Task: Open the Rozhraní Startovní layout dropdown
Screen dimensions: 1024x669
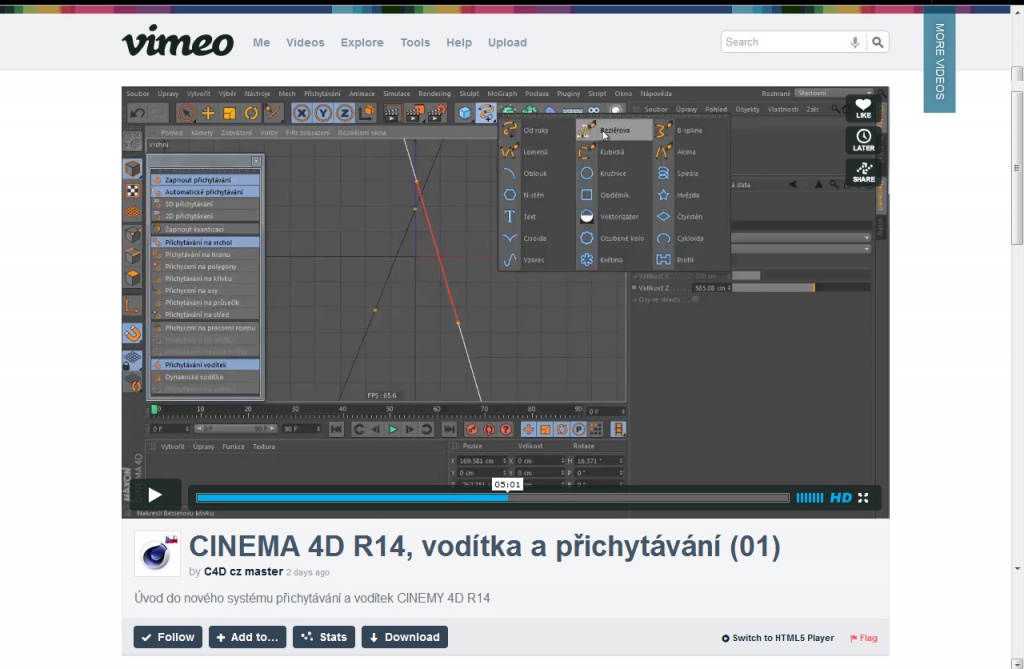Action: (834, 93)
